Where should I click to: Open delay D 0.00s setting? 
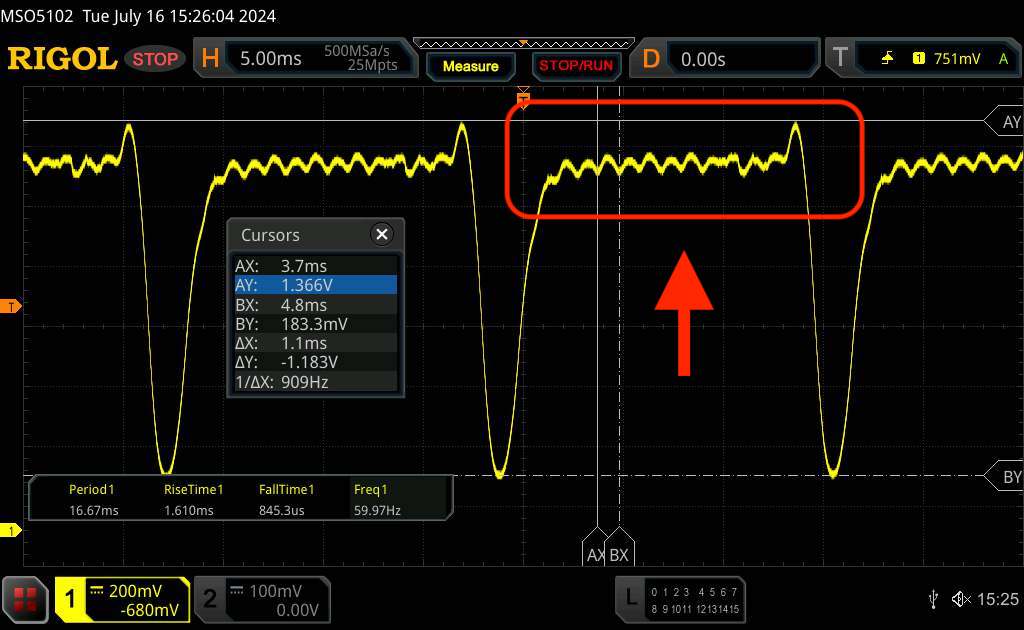tap(724, 59)
